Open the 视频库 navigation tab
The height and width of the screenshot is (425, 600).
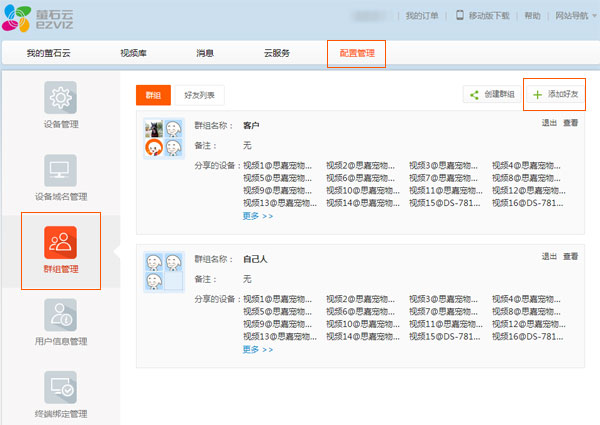coord(136,52)
